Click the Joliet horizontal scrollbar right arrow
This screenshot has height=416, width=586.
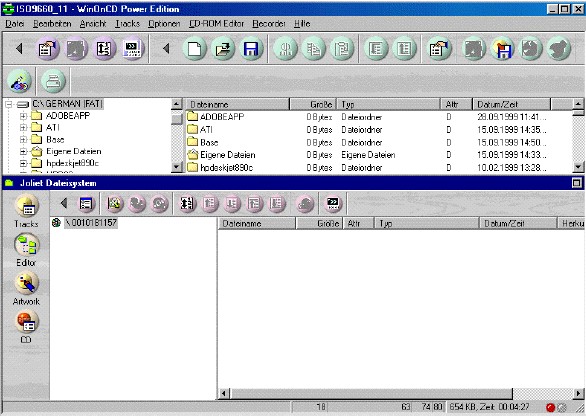coord(579,394)
